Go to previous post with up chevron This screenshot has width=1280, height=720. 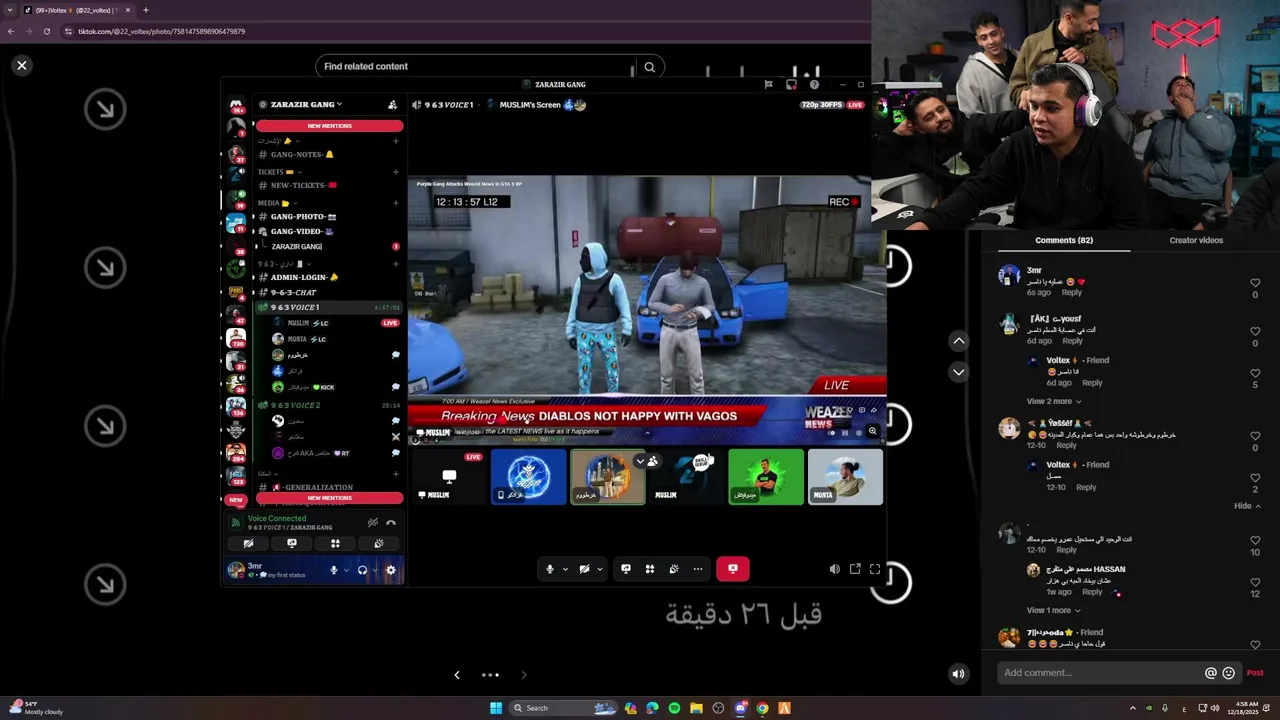tap(958, 341)
